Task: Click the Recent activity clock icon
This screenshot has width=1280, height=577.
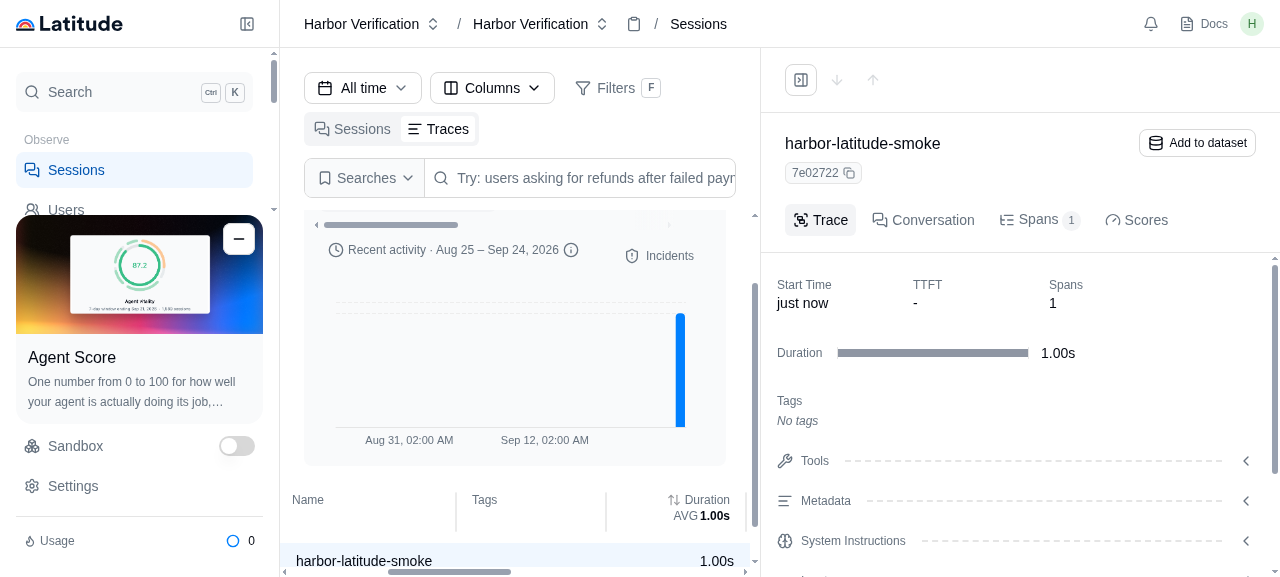Action: (336, 250)
